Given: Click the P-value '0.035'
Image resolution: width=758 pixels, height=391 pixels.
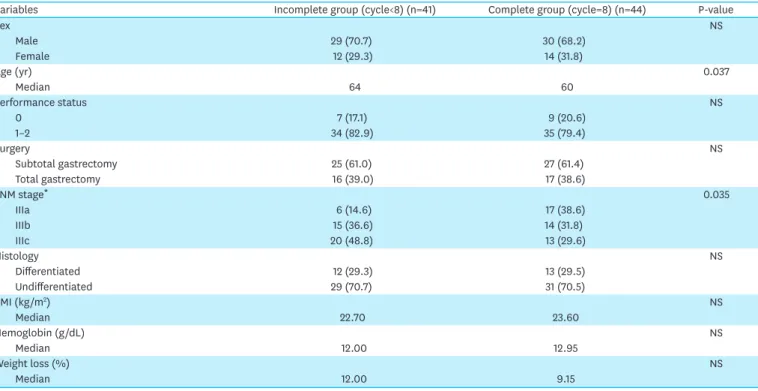Looking at the screenshot, I should (716, 195).
